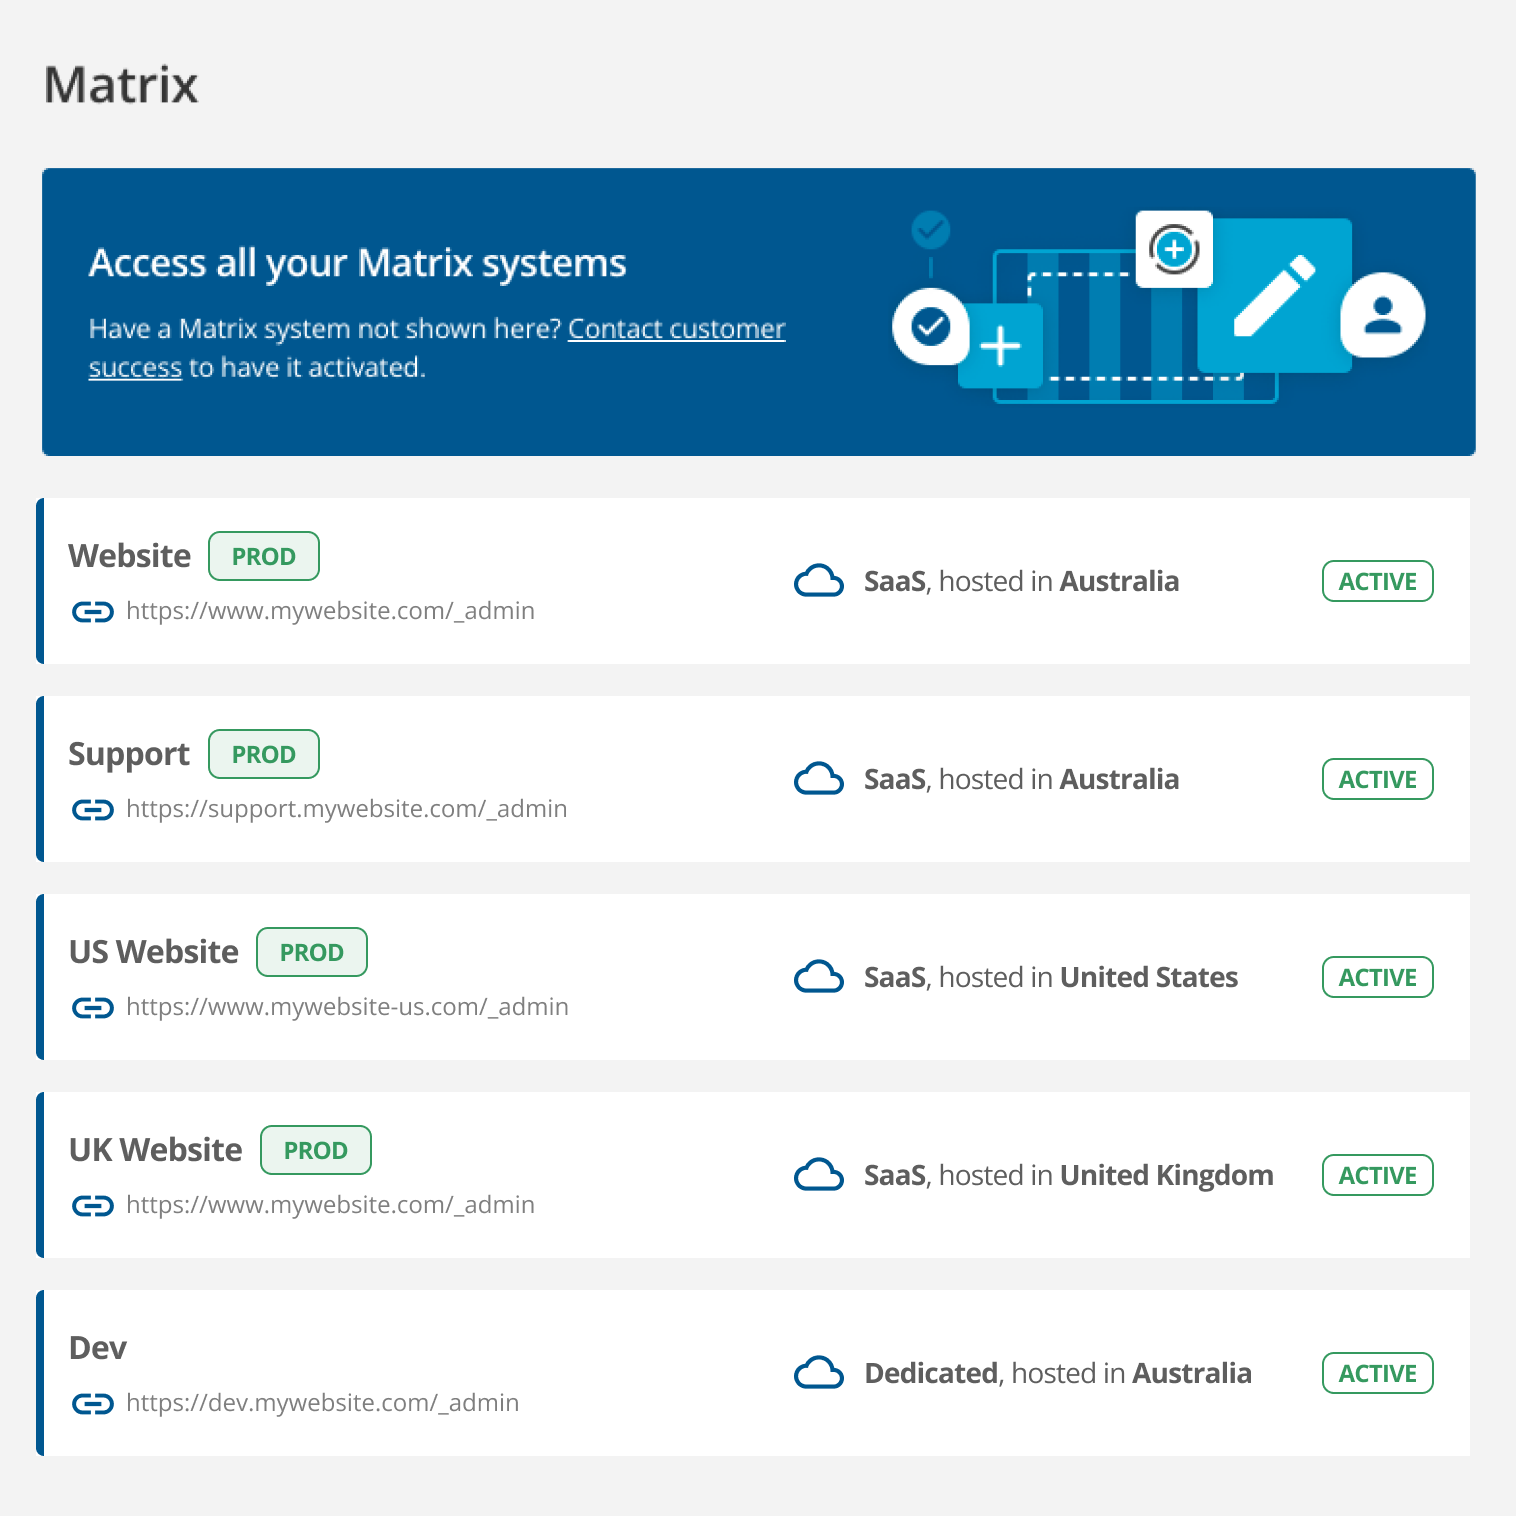Open the https://www.mywebsite-us.com/_admin link
Image resolution: width=1516 pixels, height=1516 pixels.
click(x=347, y=1007)
